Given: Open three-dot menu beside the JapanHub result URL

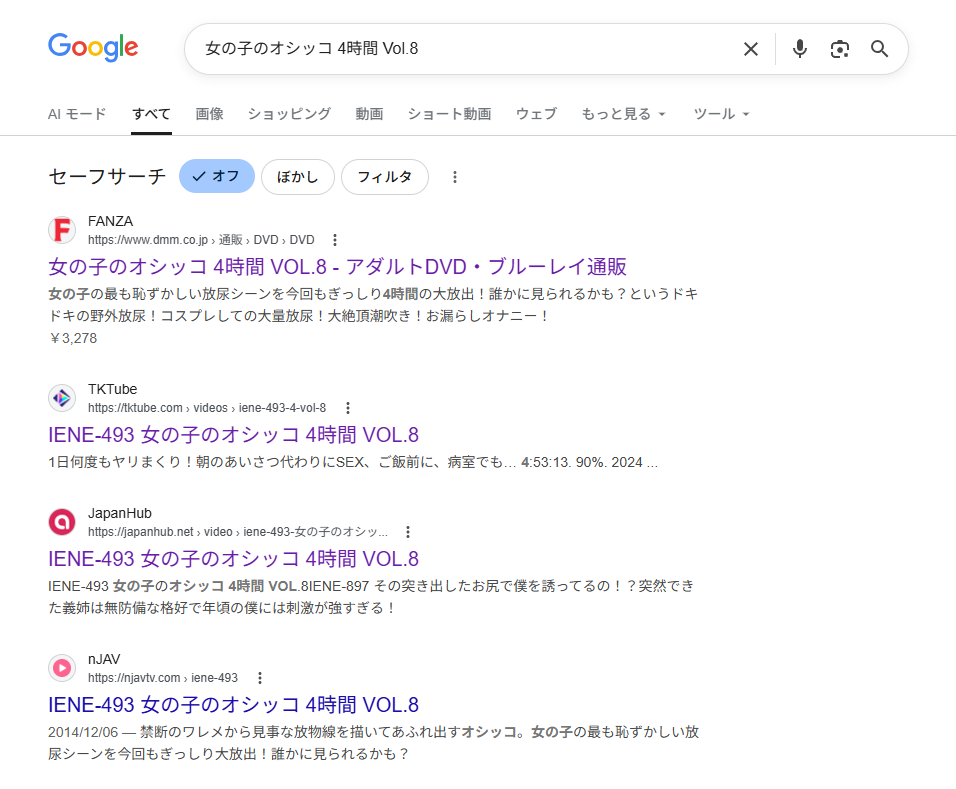Looking at the screenshot, I should [x=408, y=532].
